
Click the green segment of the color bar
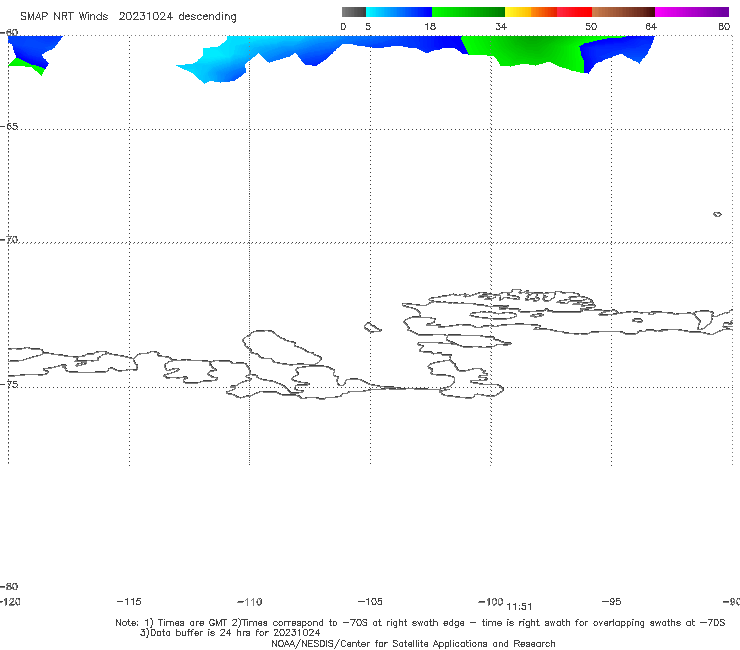coord(468,12)
